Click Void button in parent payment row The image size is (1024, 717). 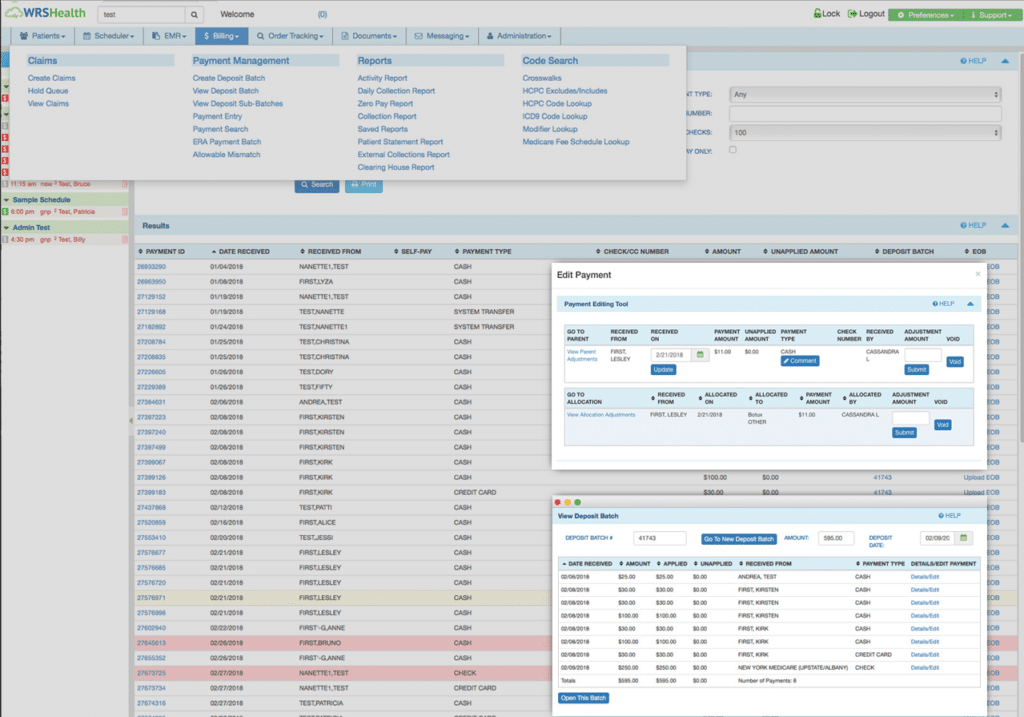click(954, 362)
